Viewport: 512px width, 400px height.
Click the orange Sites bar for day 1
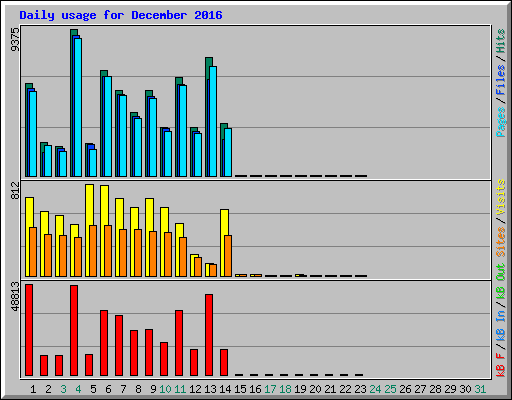tap(33, 252)
